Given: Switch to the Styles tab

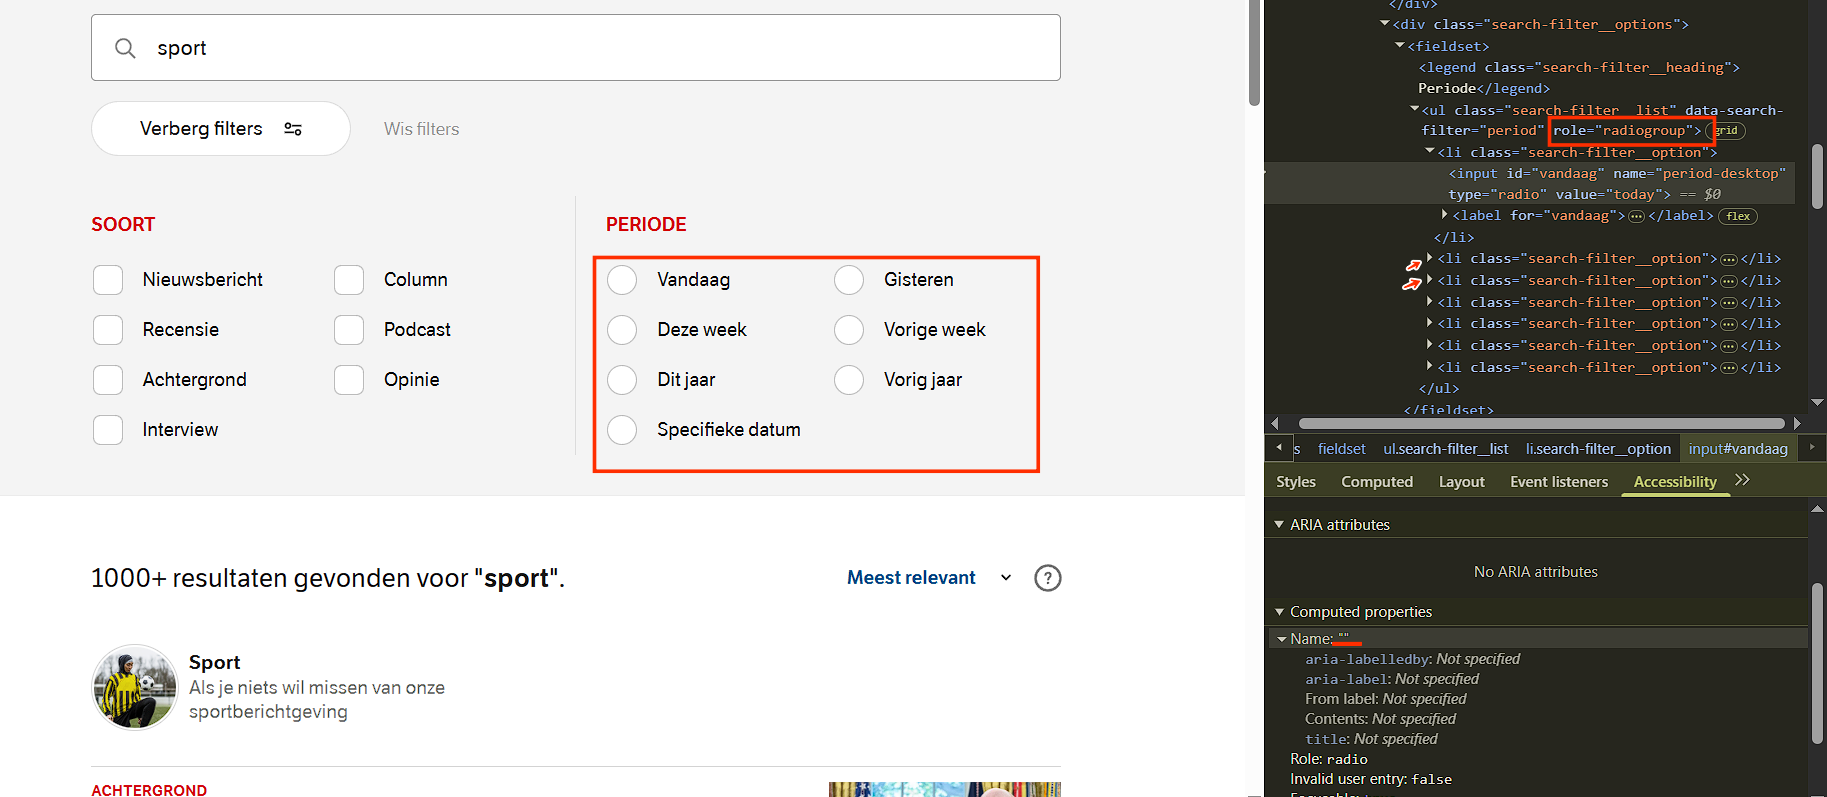Looking at the screenshot, I should (x=1295, y=482).
